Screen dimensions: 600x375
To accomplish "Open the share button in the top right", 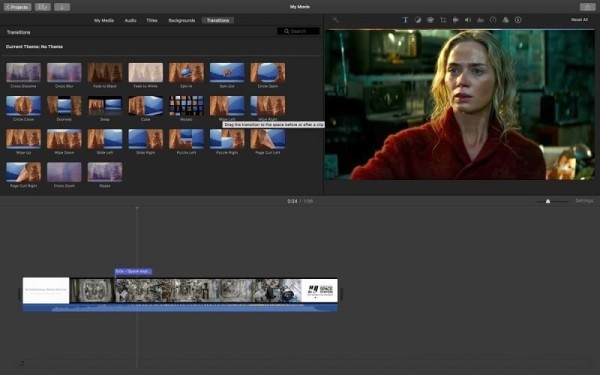I will 587,7.
